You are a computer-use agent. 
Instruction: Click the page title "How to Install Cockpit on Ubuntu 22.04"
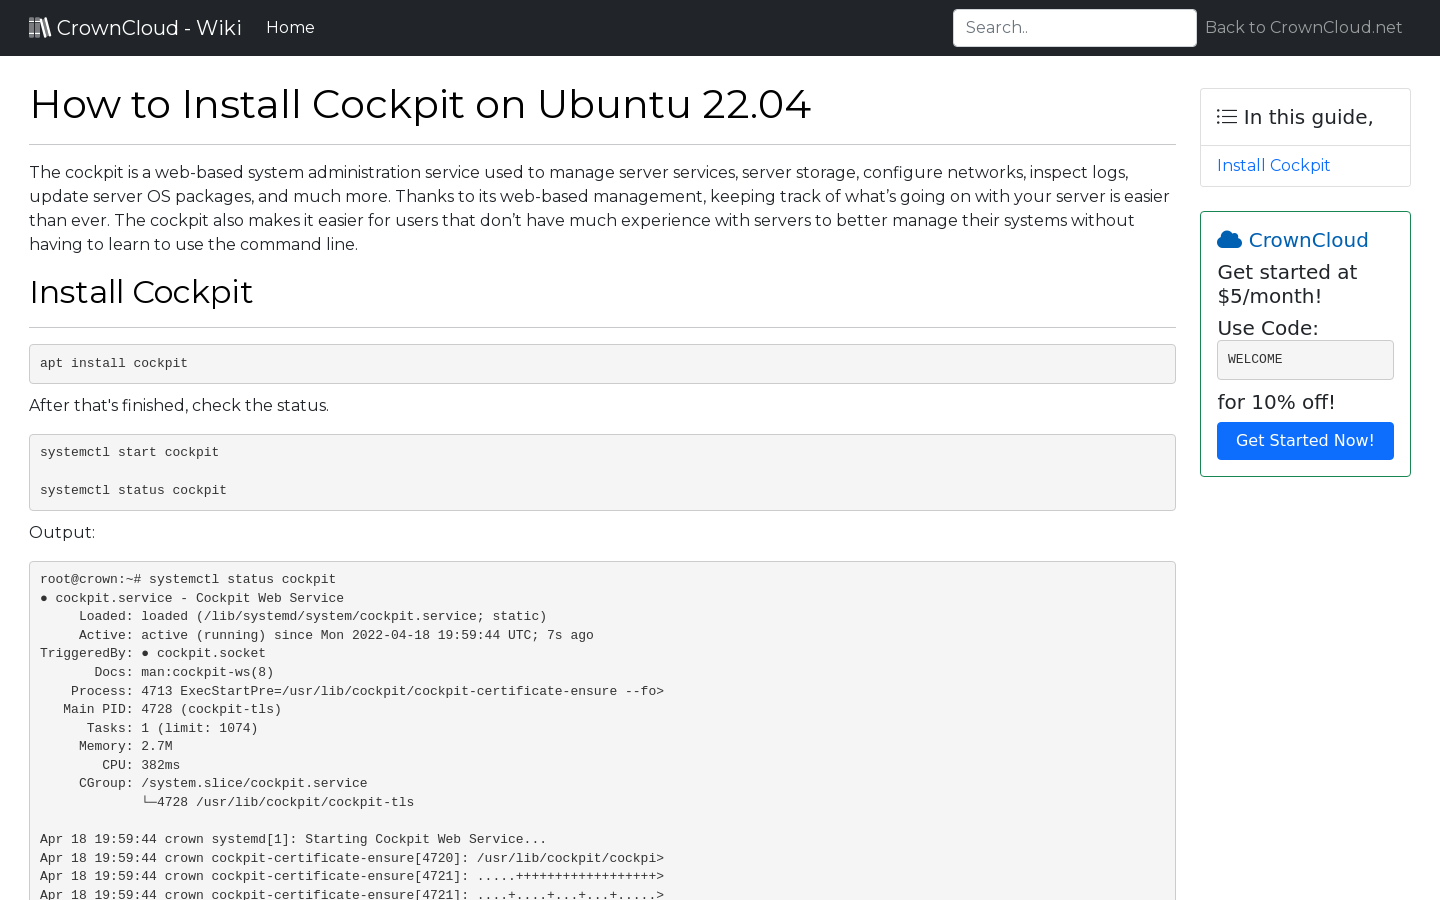tap(420, 104)
